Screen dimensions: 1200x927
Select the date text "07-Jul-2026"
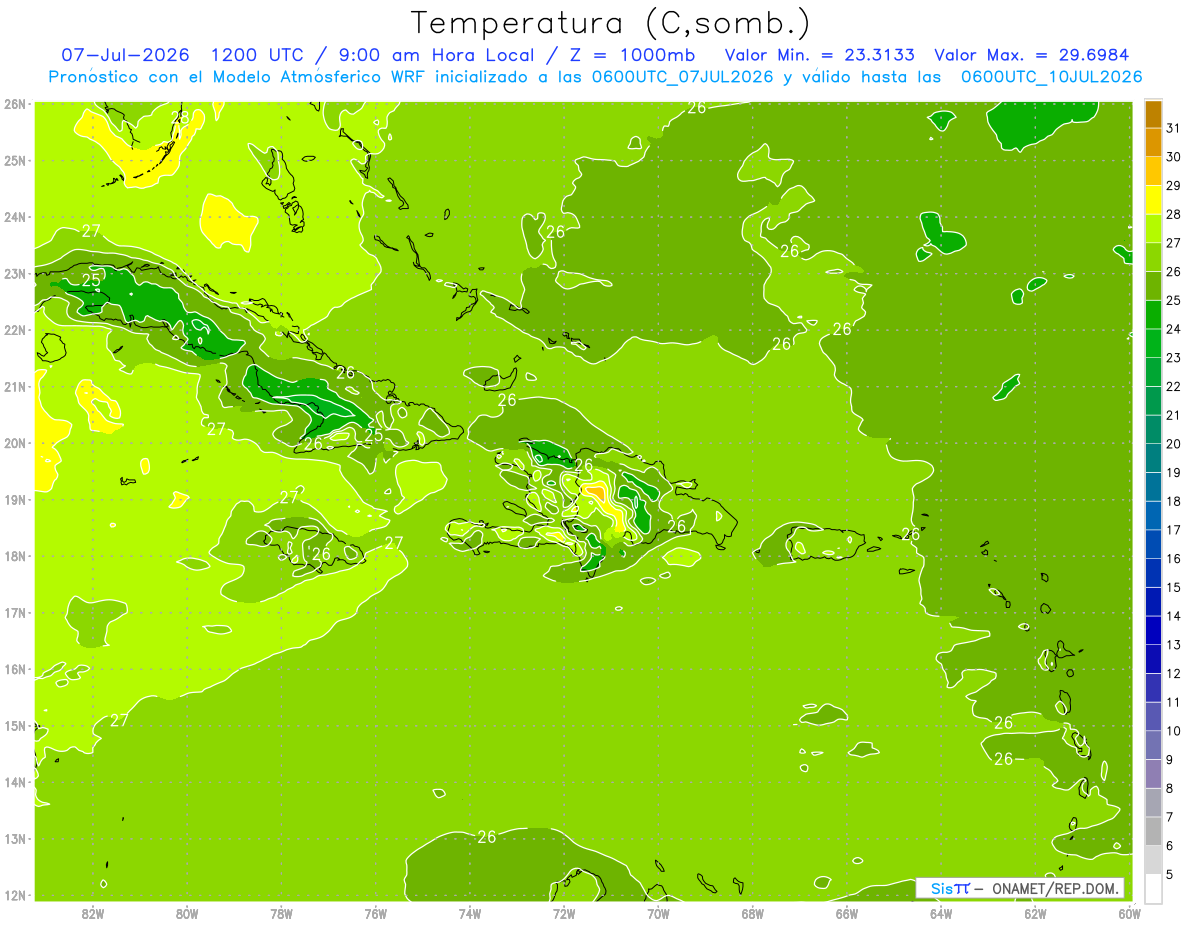coord(127,55)
